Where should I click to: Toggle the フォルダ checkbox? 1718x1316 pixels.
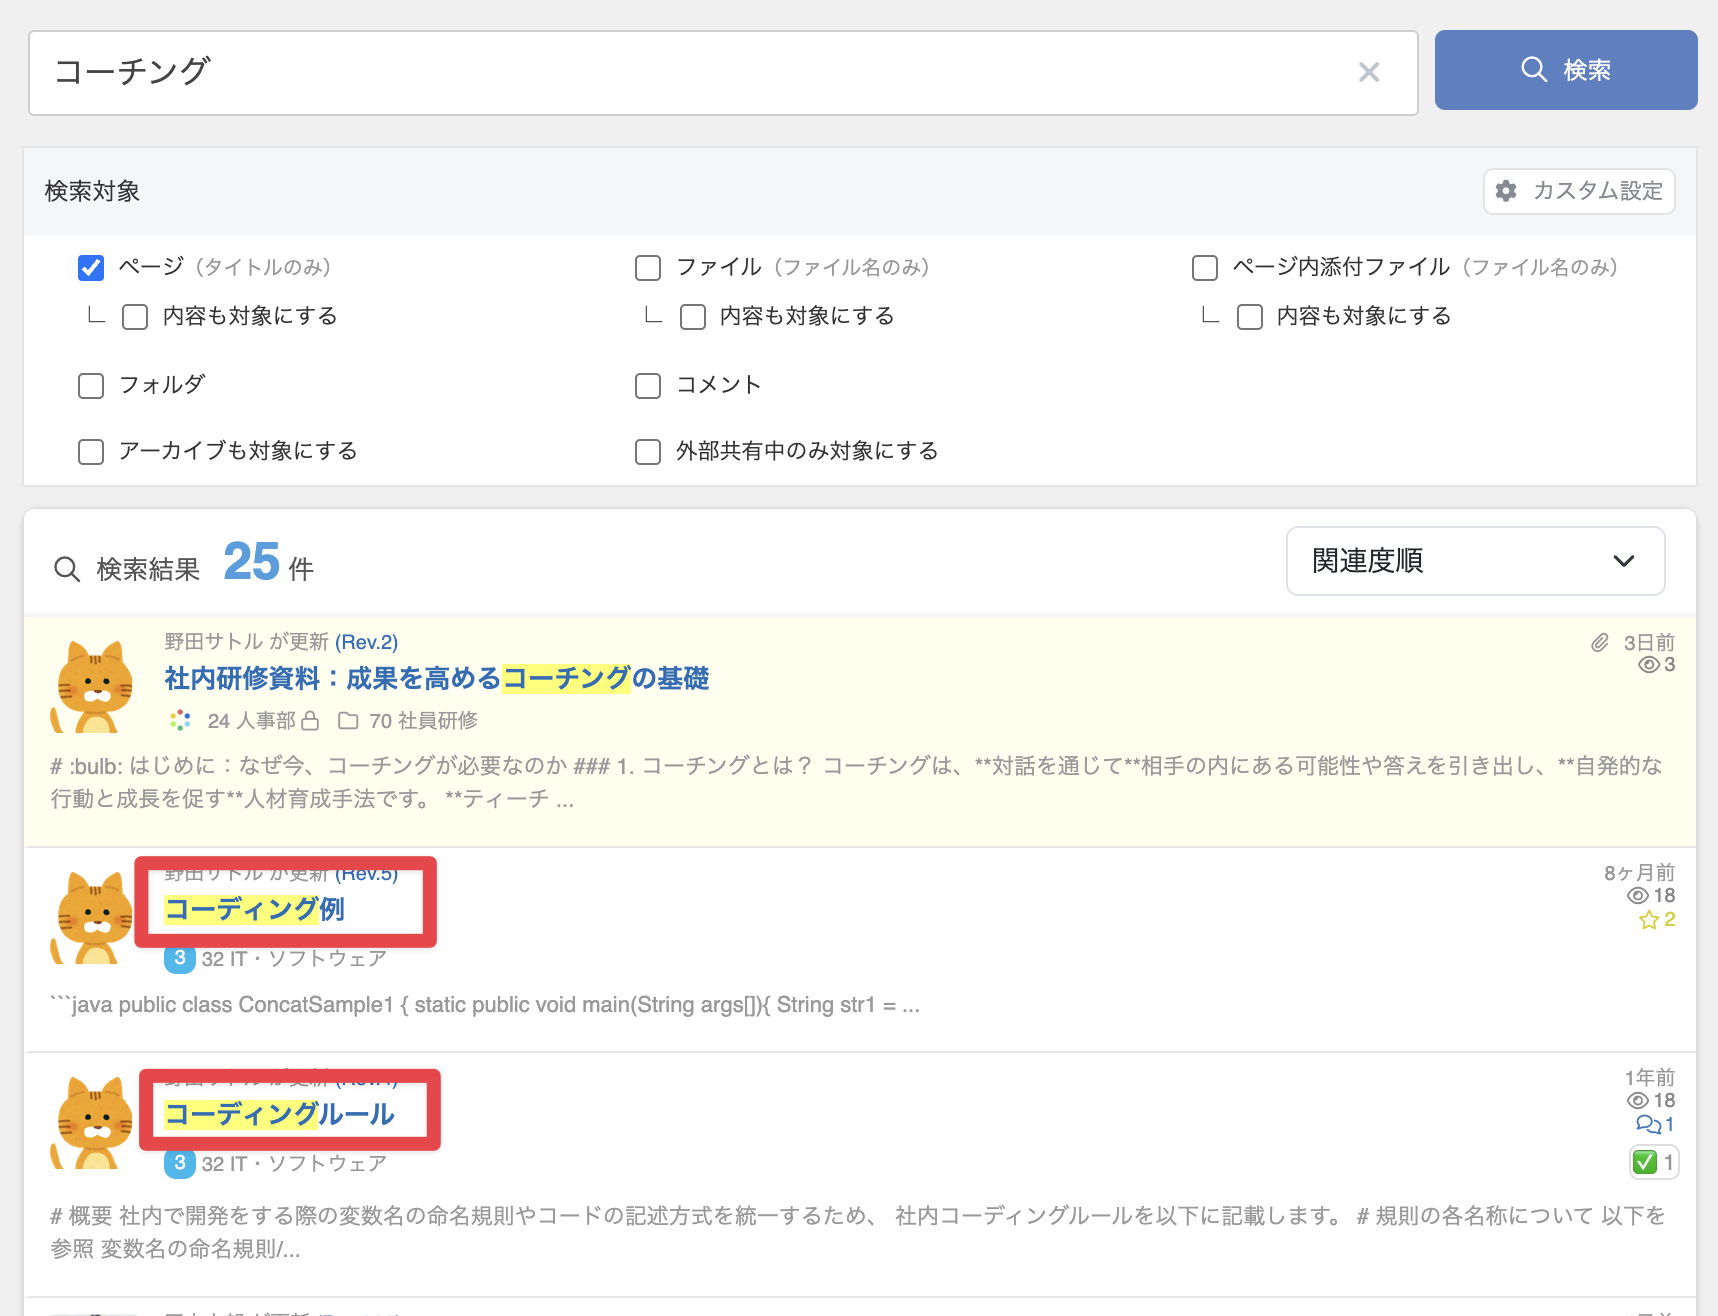(x=91, y=386)
